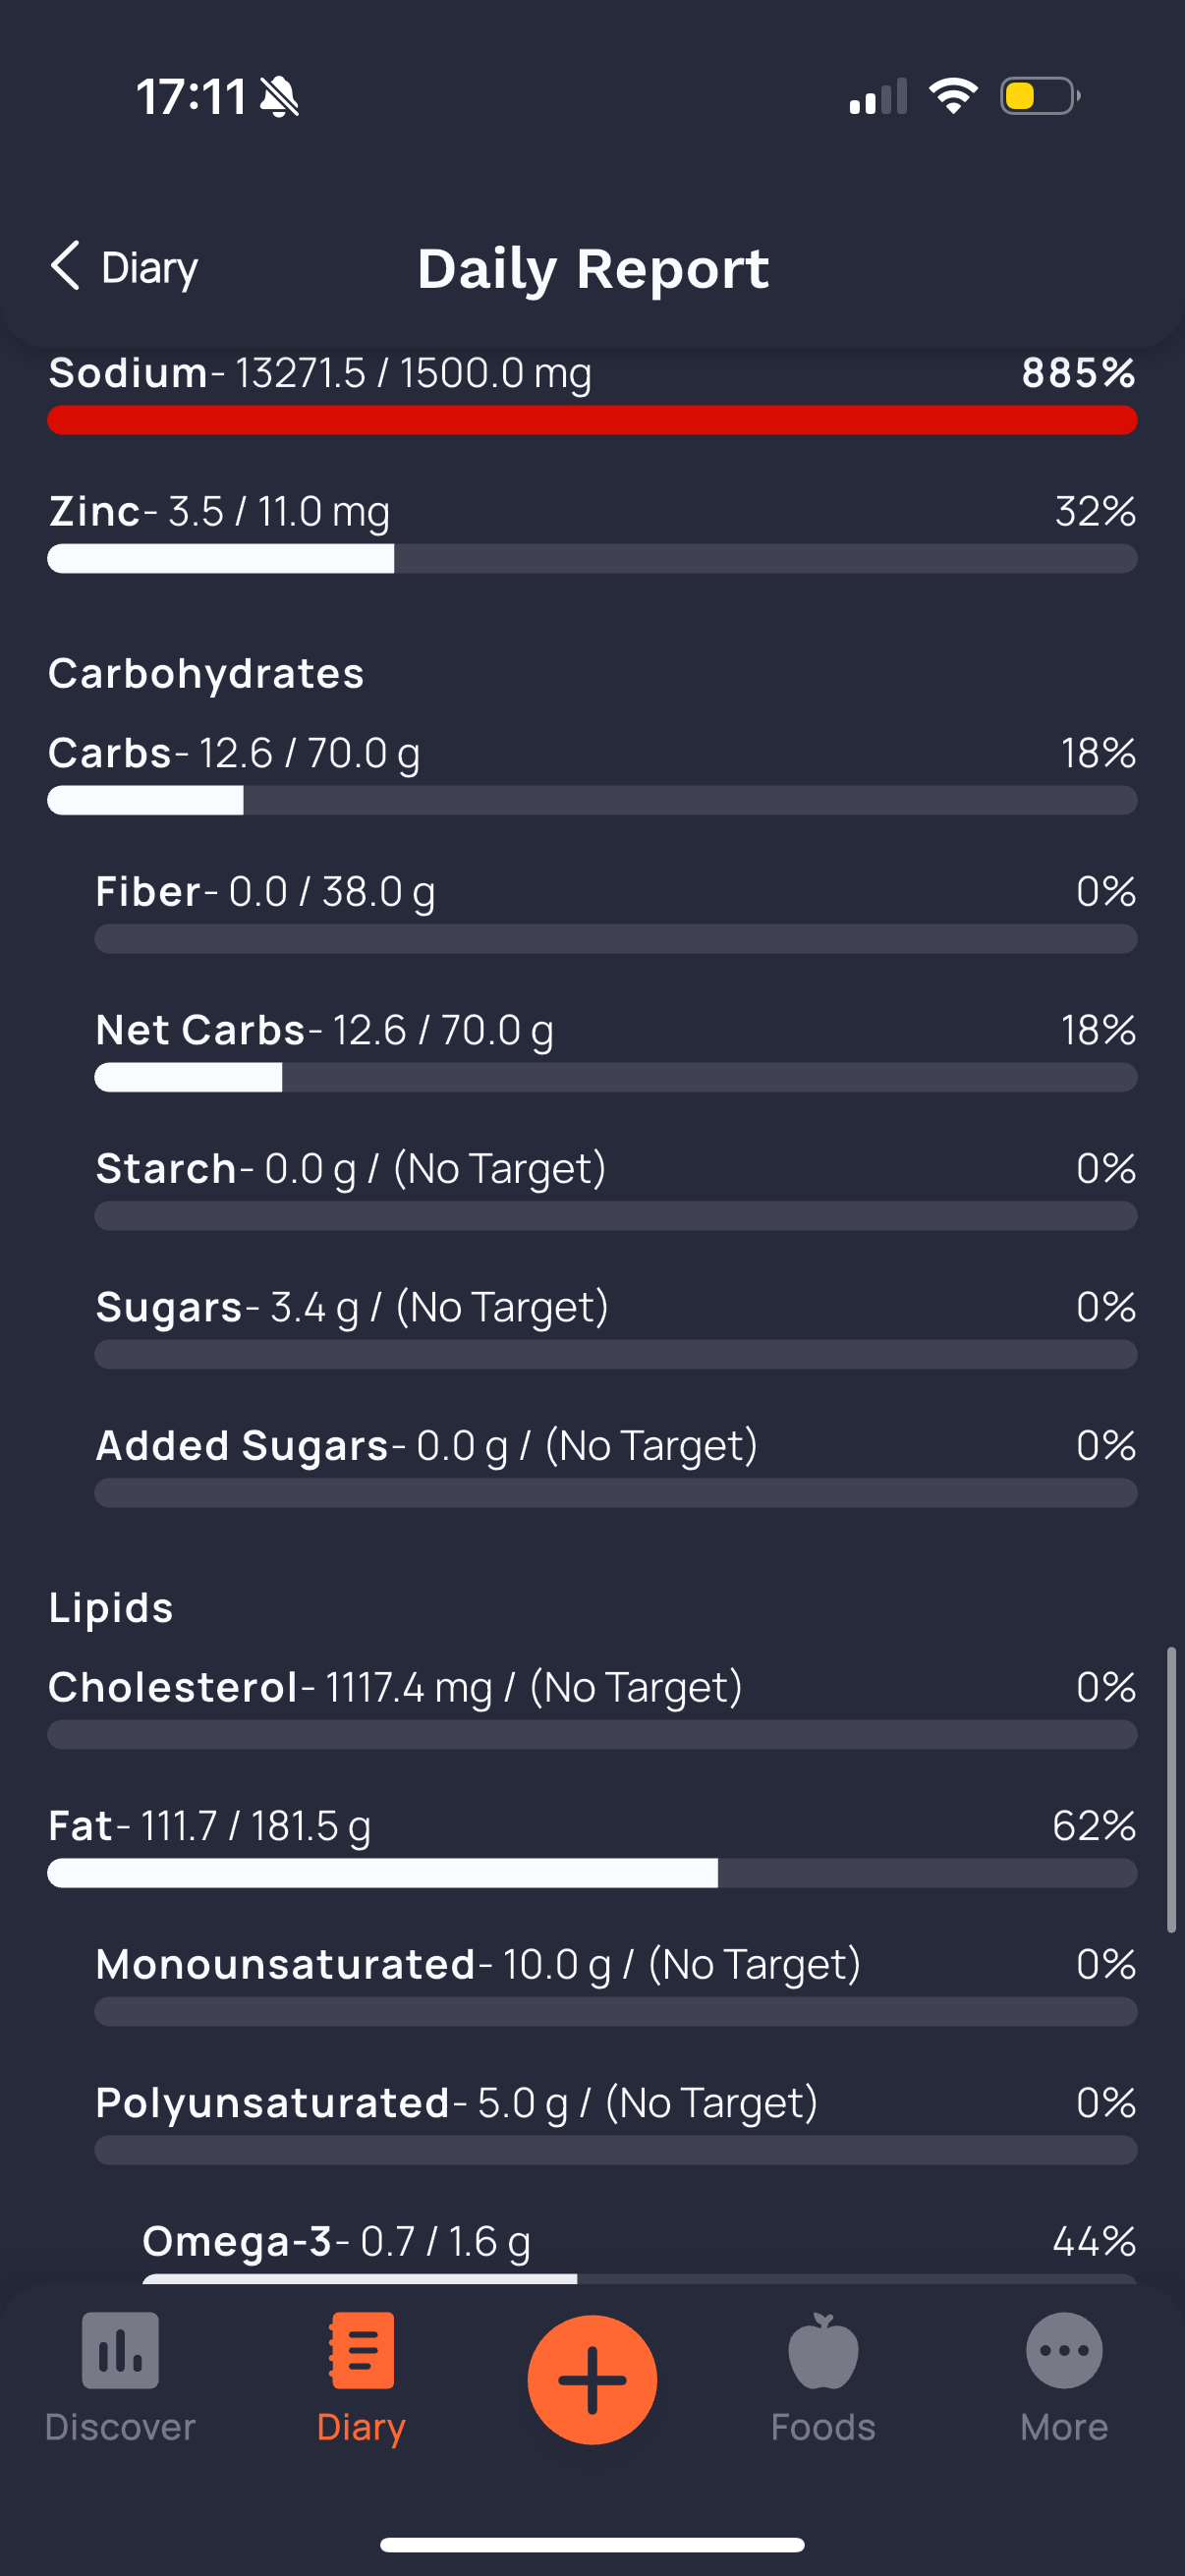Open the Foods apple icon
The height and width of the screenshot is (2576, 1185).
(x=823, y=2350)
